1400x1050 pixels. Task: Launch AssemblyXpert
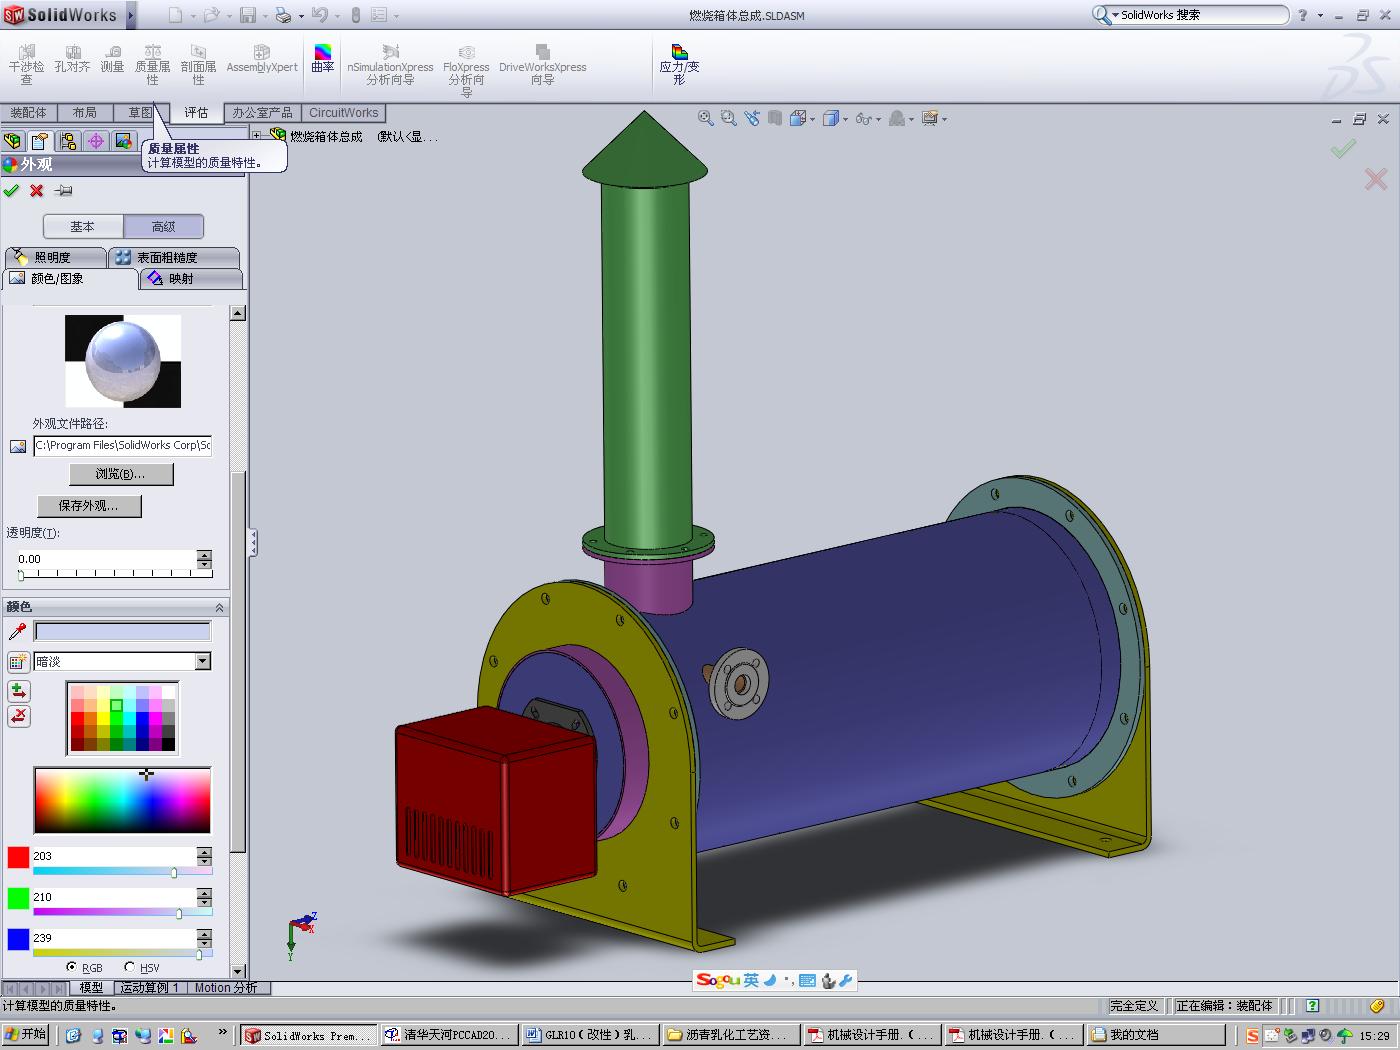(262, 59)
